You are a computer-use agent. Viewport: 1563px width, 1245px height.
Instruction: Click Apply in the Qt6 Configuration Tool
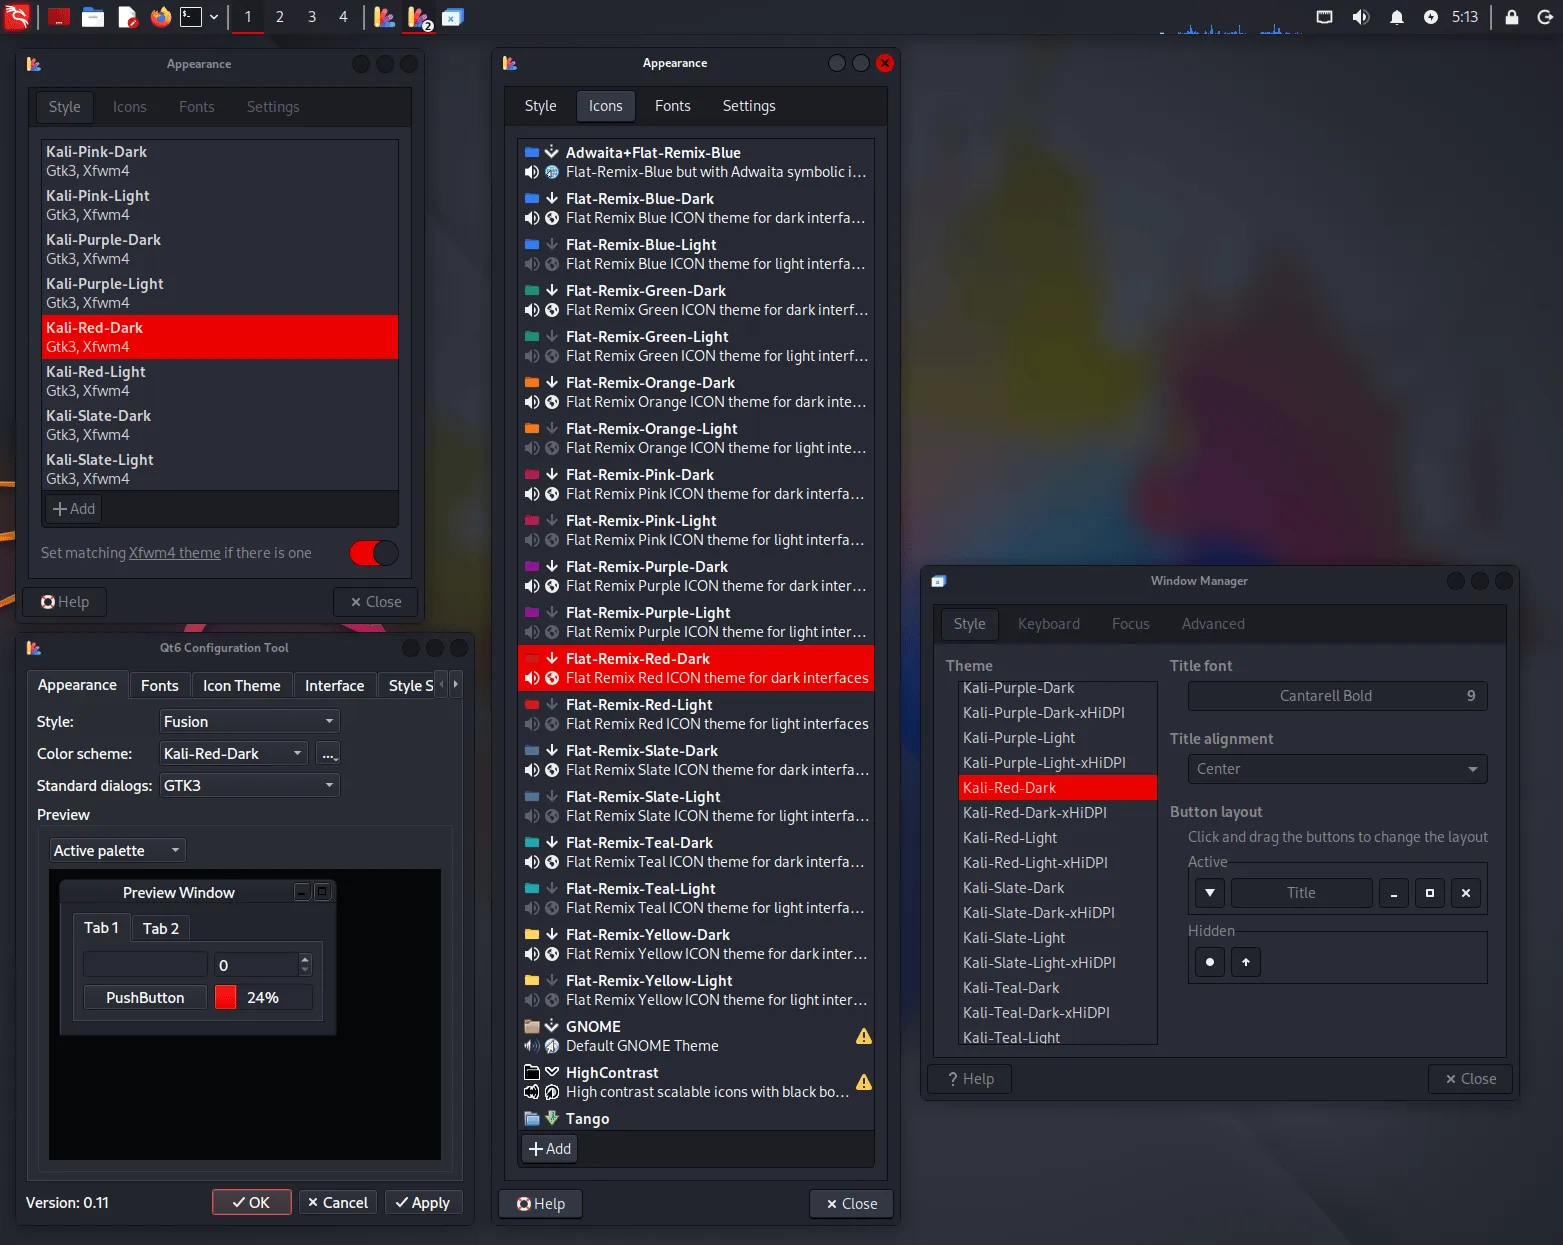click(423, 1202)
